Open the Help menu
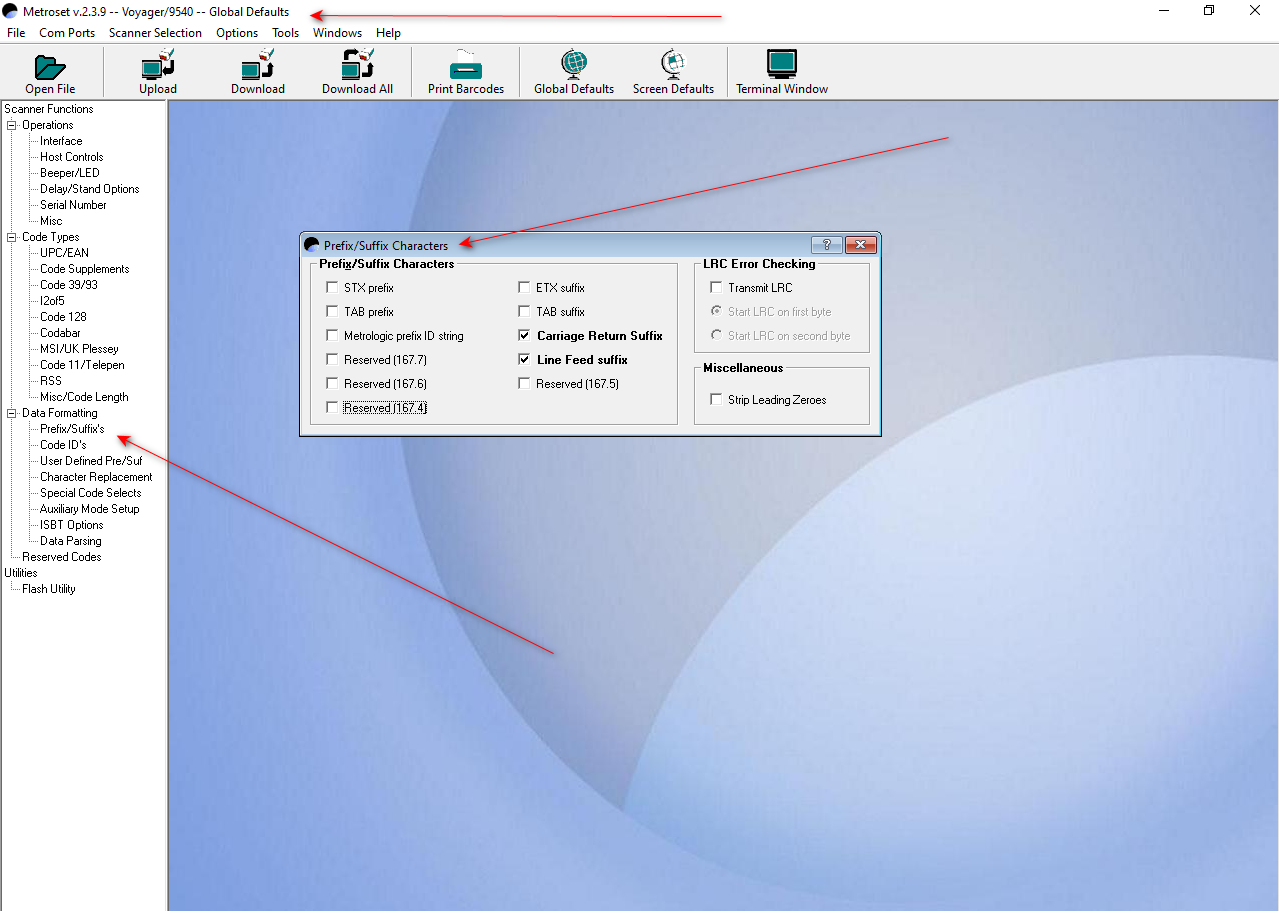Viewport: 1279px width, 911px height. (x=388, y=33)
